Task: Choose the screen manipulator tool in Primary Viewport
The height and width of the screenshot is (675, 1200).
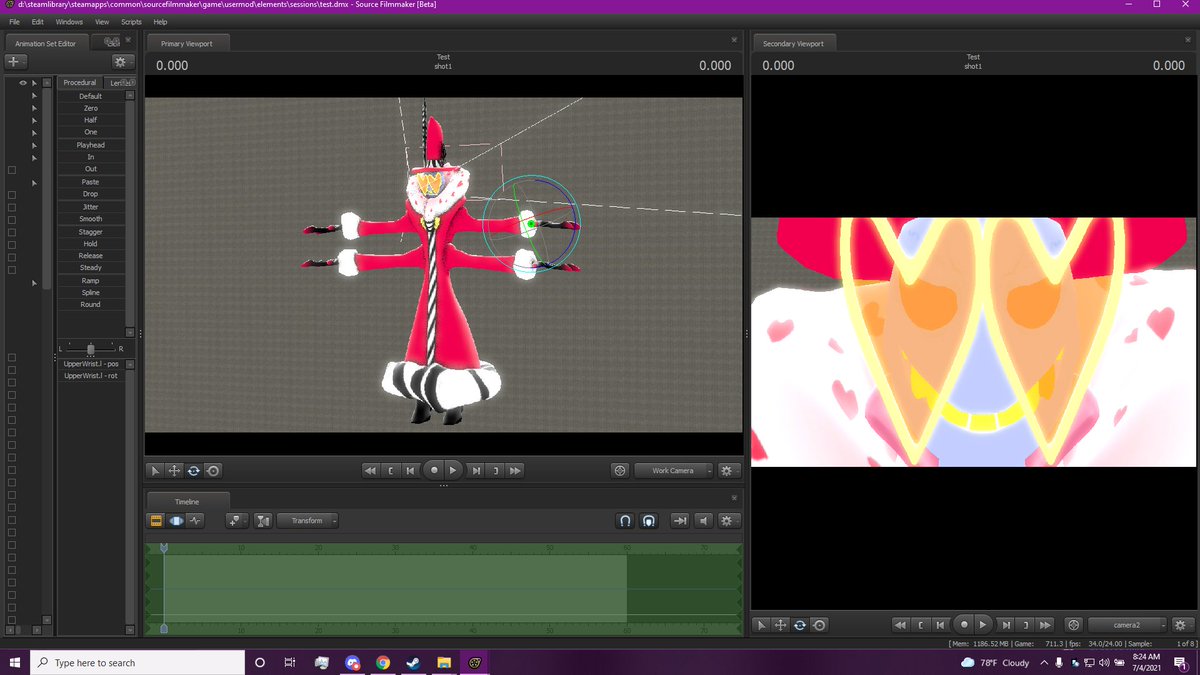Action: click(x=212, y=470)
